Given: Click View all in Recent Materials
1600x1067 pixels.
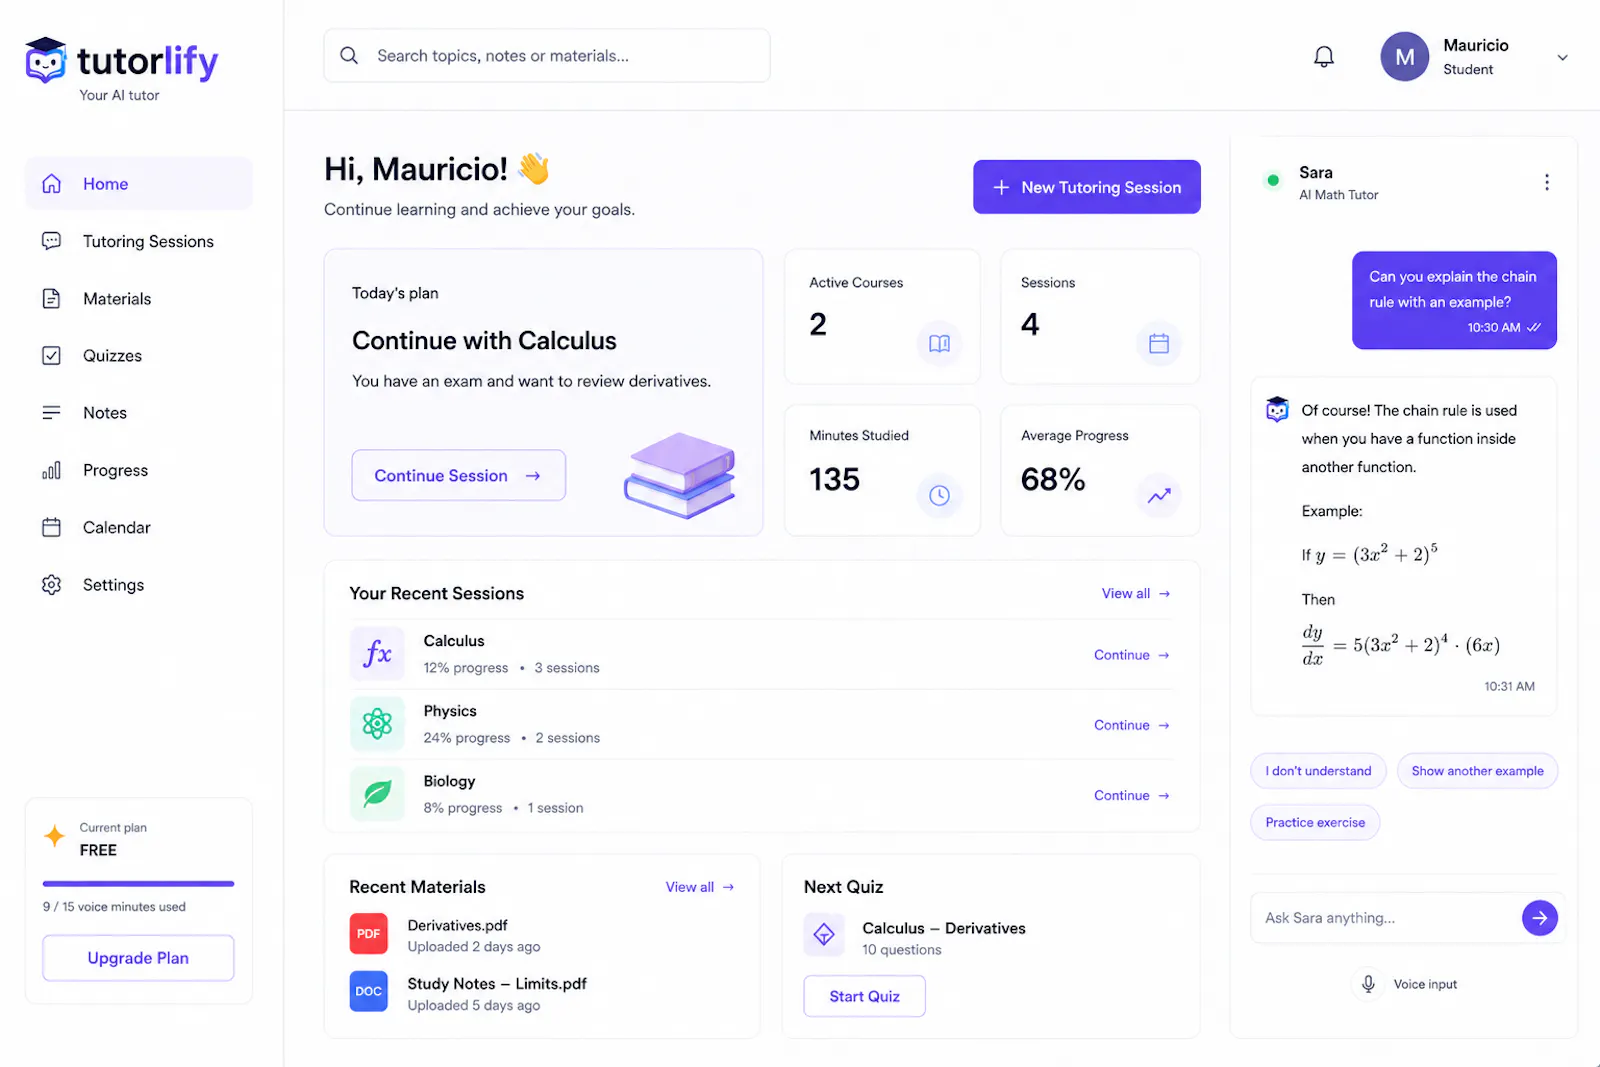Looking at the screenshot, I should click(x=700, y=887).
